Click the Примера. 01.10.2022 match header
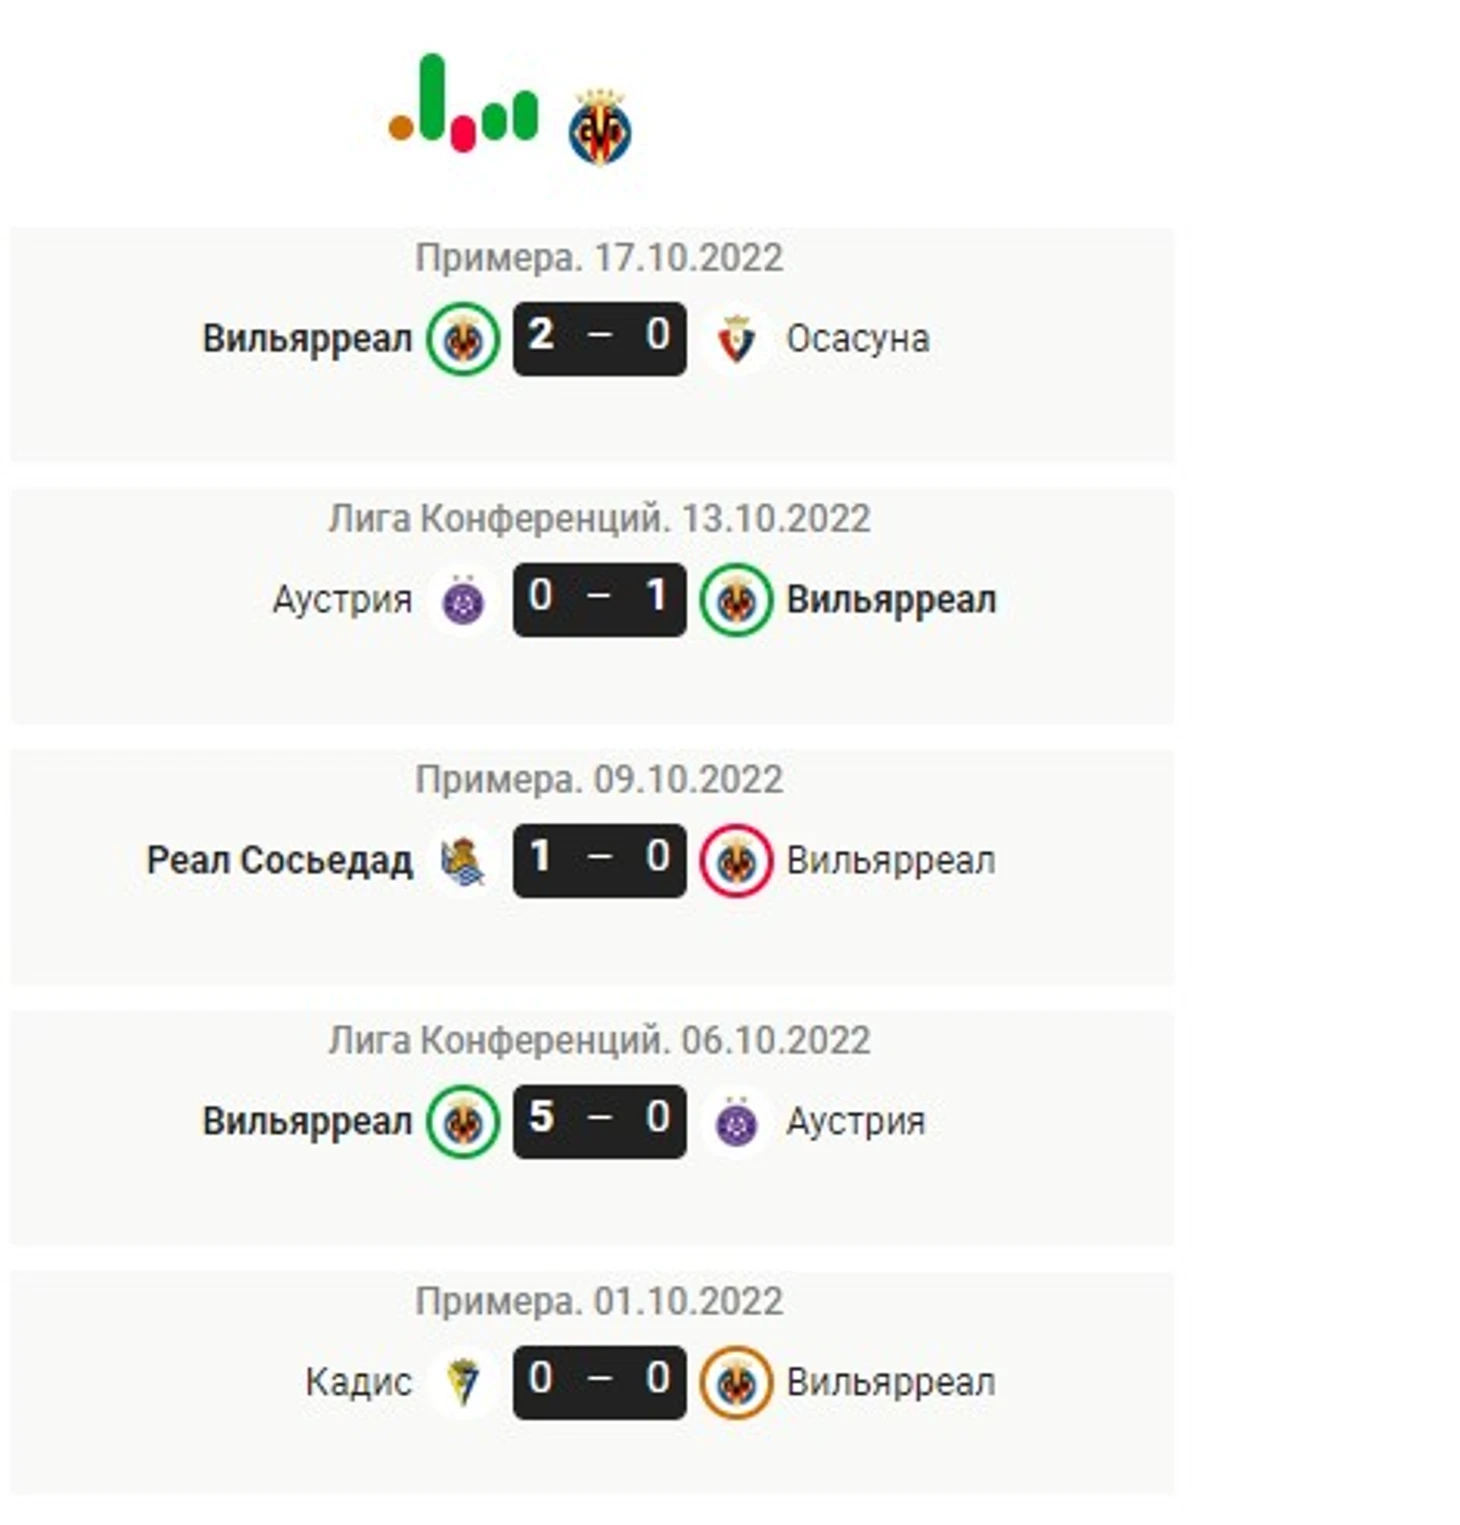This screenshot has height=1525, width=1460. [598, 1302]
